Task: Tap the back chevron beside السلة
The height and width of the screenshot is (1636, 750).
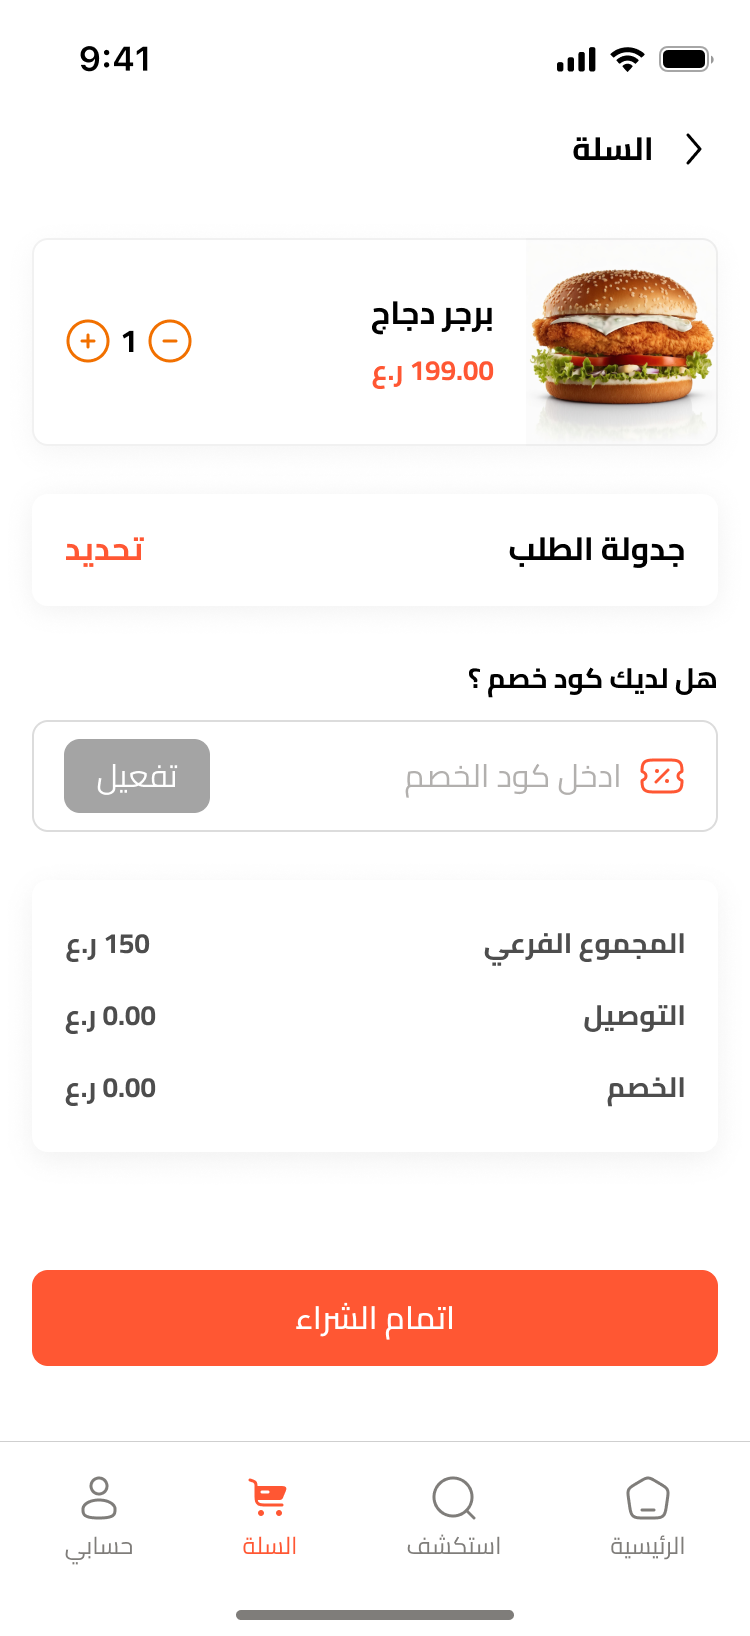Action: [694, 149]
